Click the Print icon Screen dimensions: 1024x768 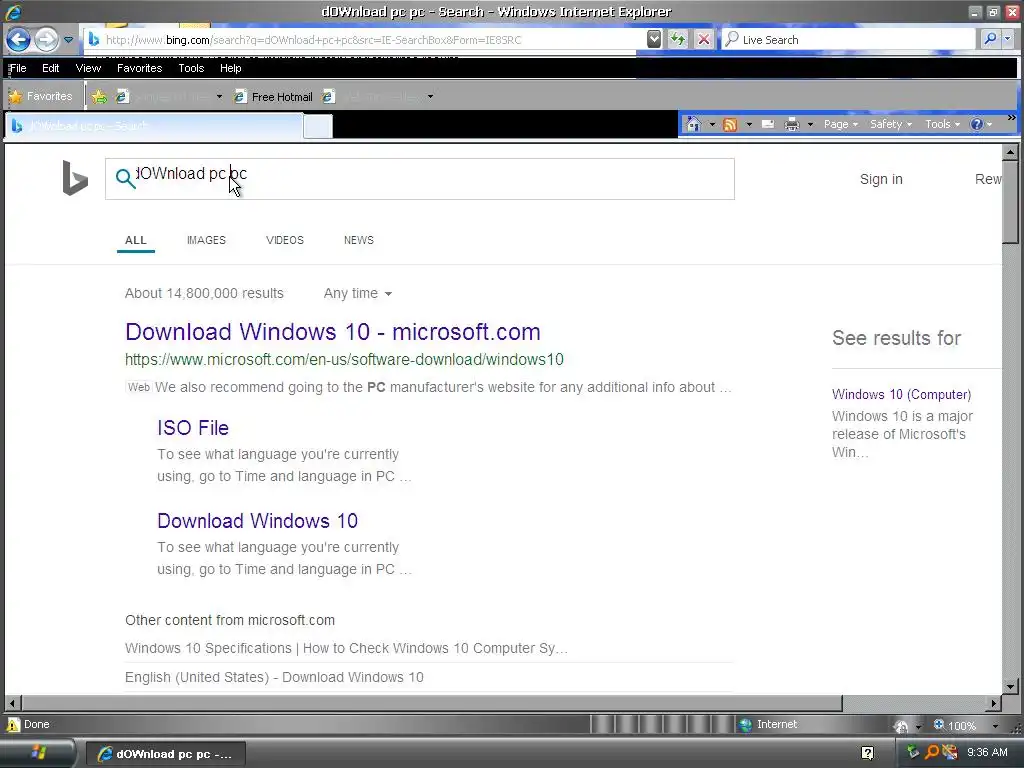point(792,124)
